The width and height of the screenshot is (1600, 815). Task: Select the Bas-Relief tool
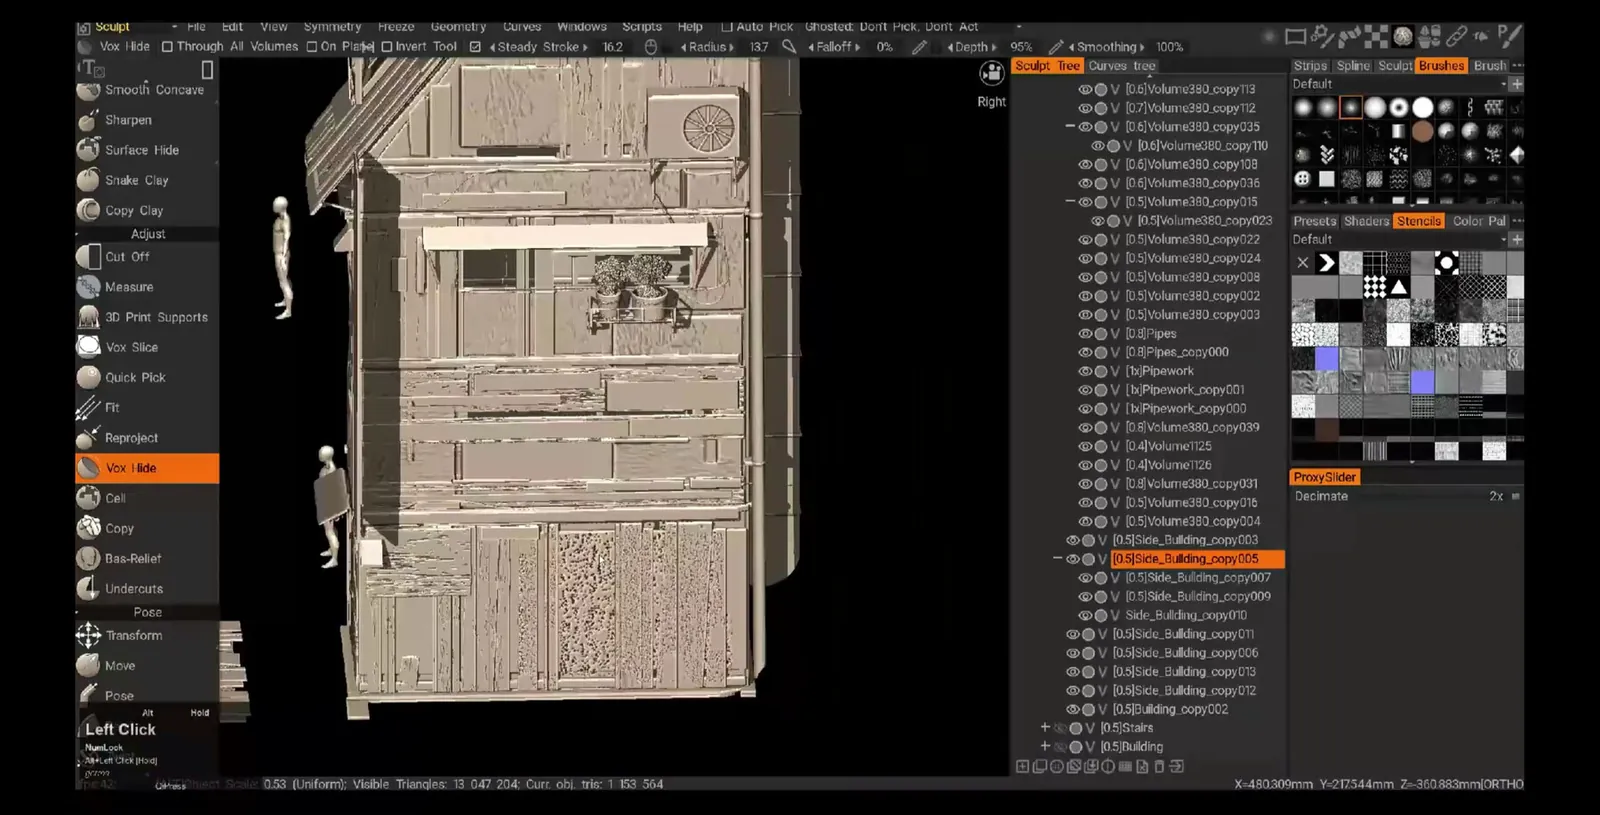(147, 558)
